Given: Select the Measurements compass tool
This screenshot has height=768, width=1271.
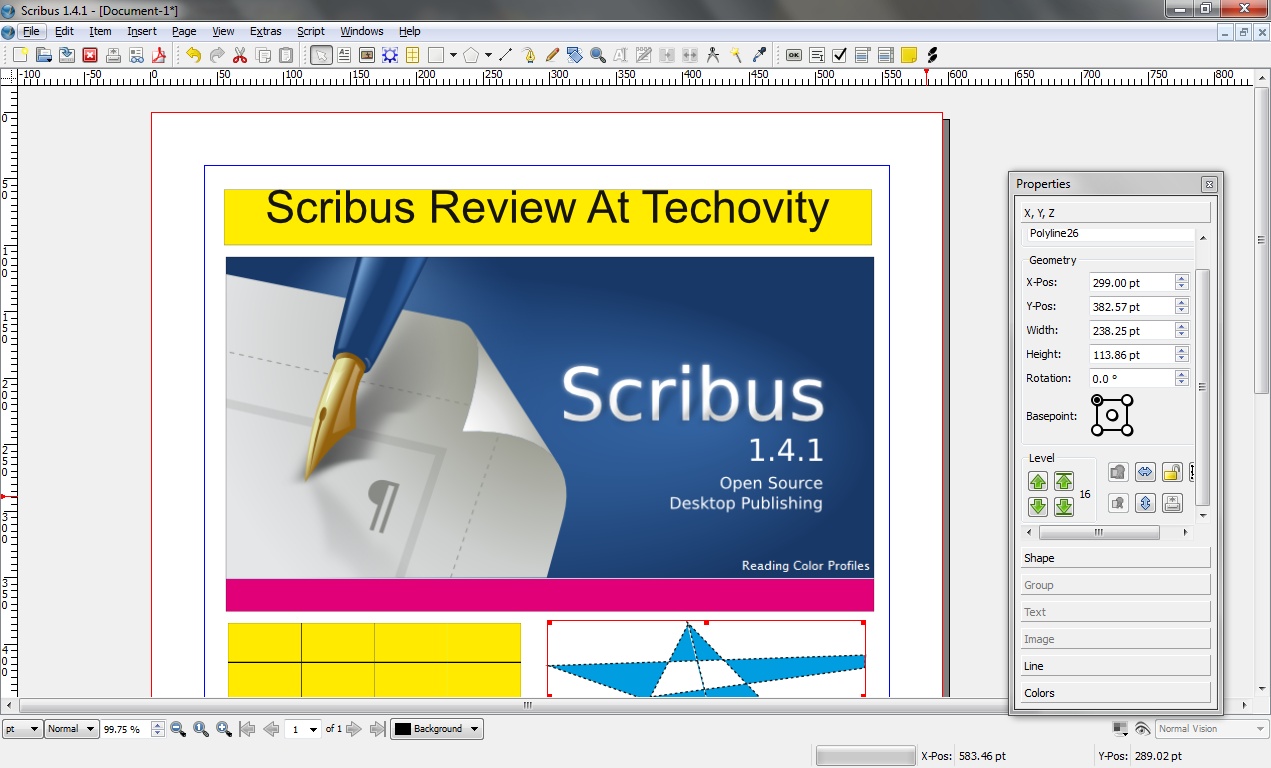Looking at the screenshot, I should (713, 55).
